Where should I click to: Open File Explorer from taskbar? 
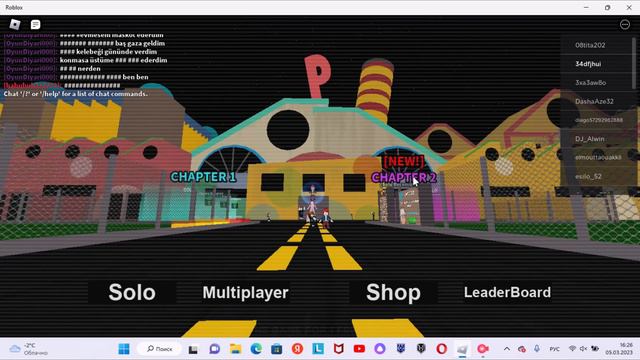coord(235,349)
